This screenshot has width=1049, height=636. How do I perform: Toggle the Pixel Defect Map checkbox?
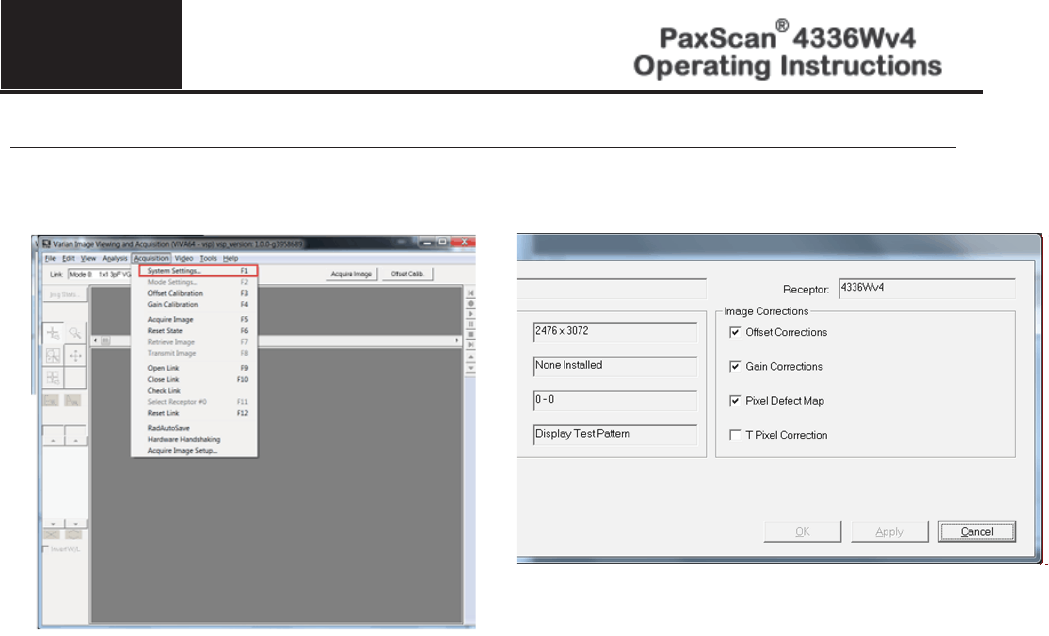(735, 401)
